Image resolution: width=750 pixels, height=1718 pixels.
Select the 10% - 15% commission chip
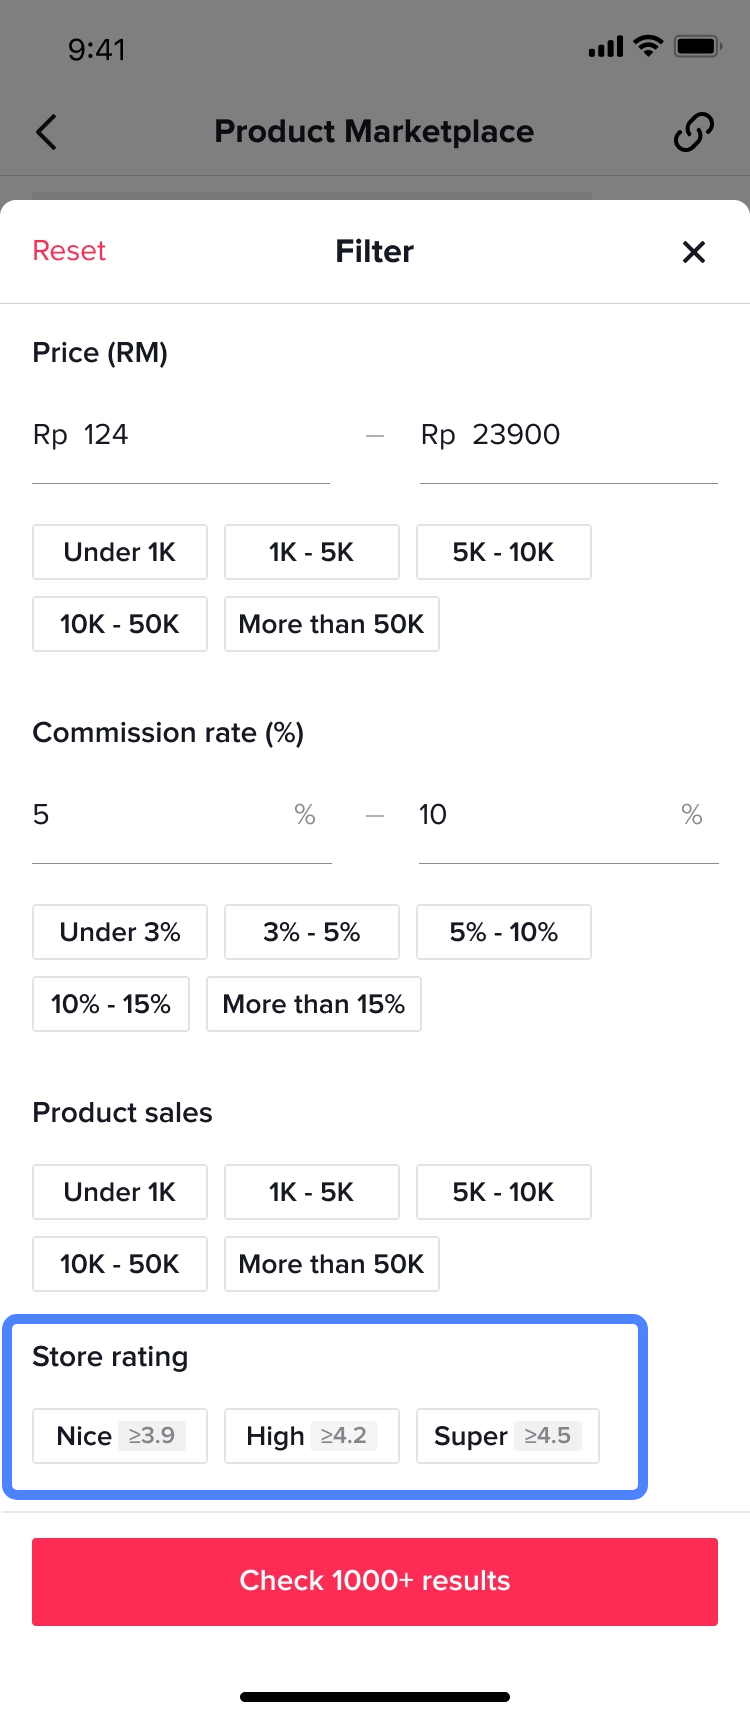(x=111, y=1004)
